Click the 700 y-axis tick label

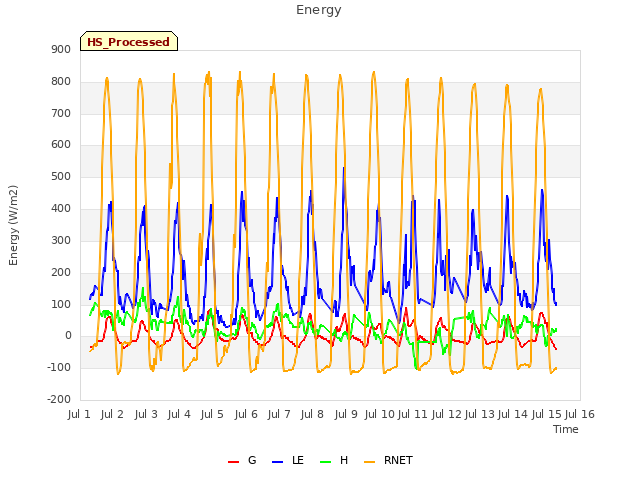click(x=61, y=113)
